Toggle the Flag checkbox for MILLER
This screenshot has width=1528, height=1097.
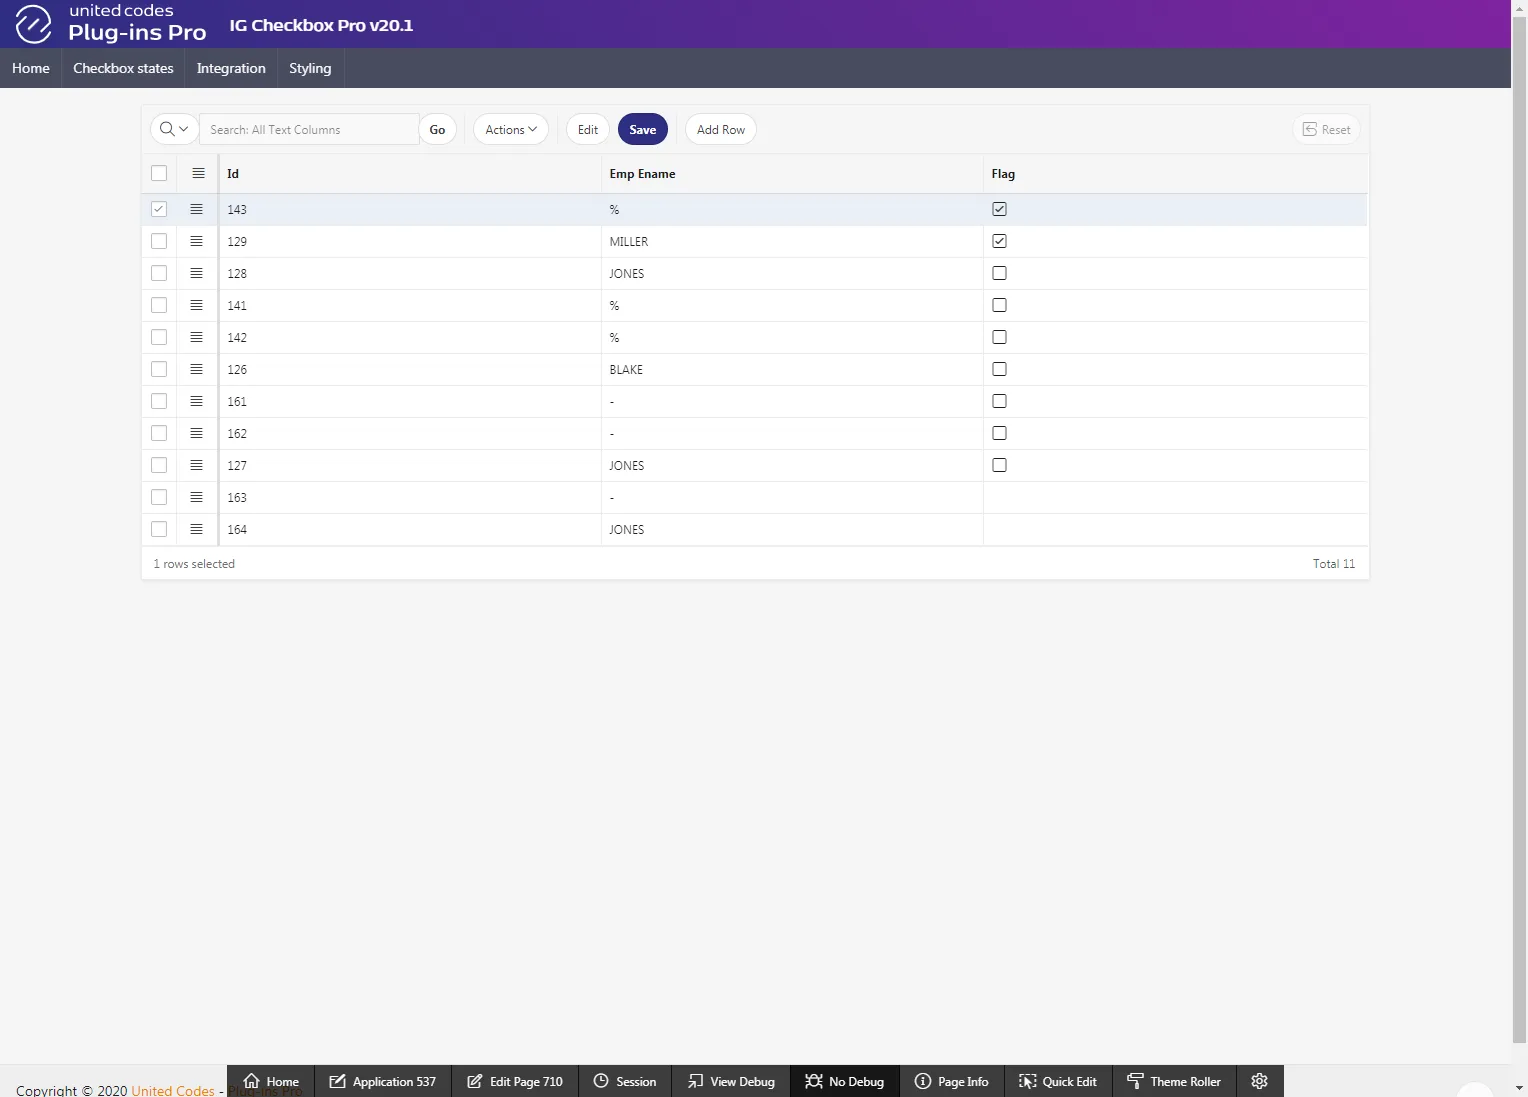point(999,241)
